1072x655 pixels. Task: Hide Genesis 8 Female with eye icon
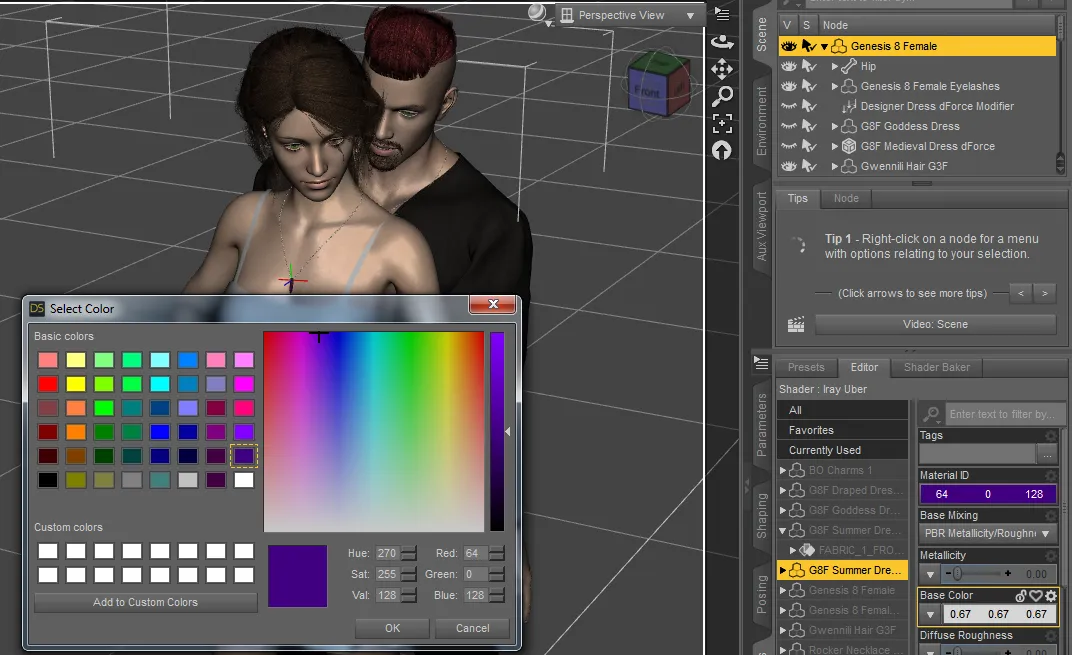point(788,46)
